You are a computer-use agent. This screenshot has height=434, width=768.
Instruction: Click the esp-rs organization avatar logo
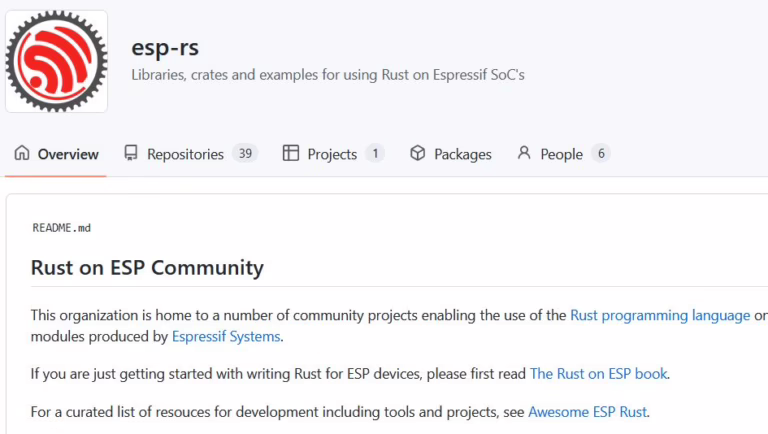point(56,62)
